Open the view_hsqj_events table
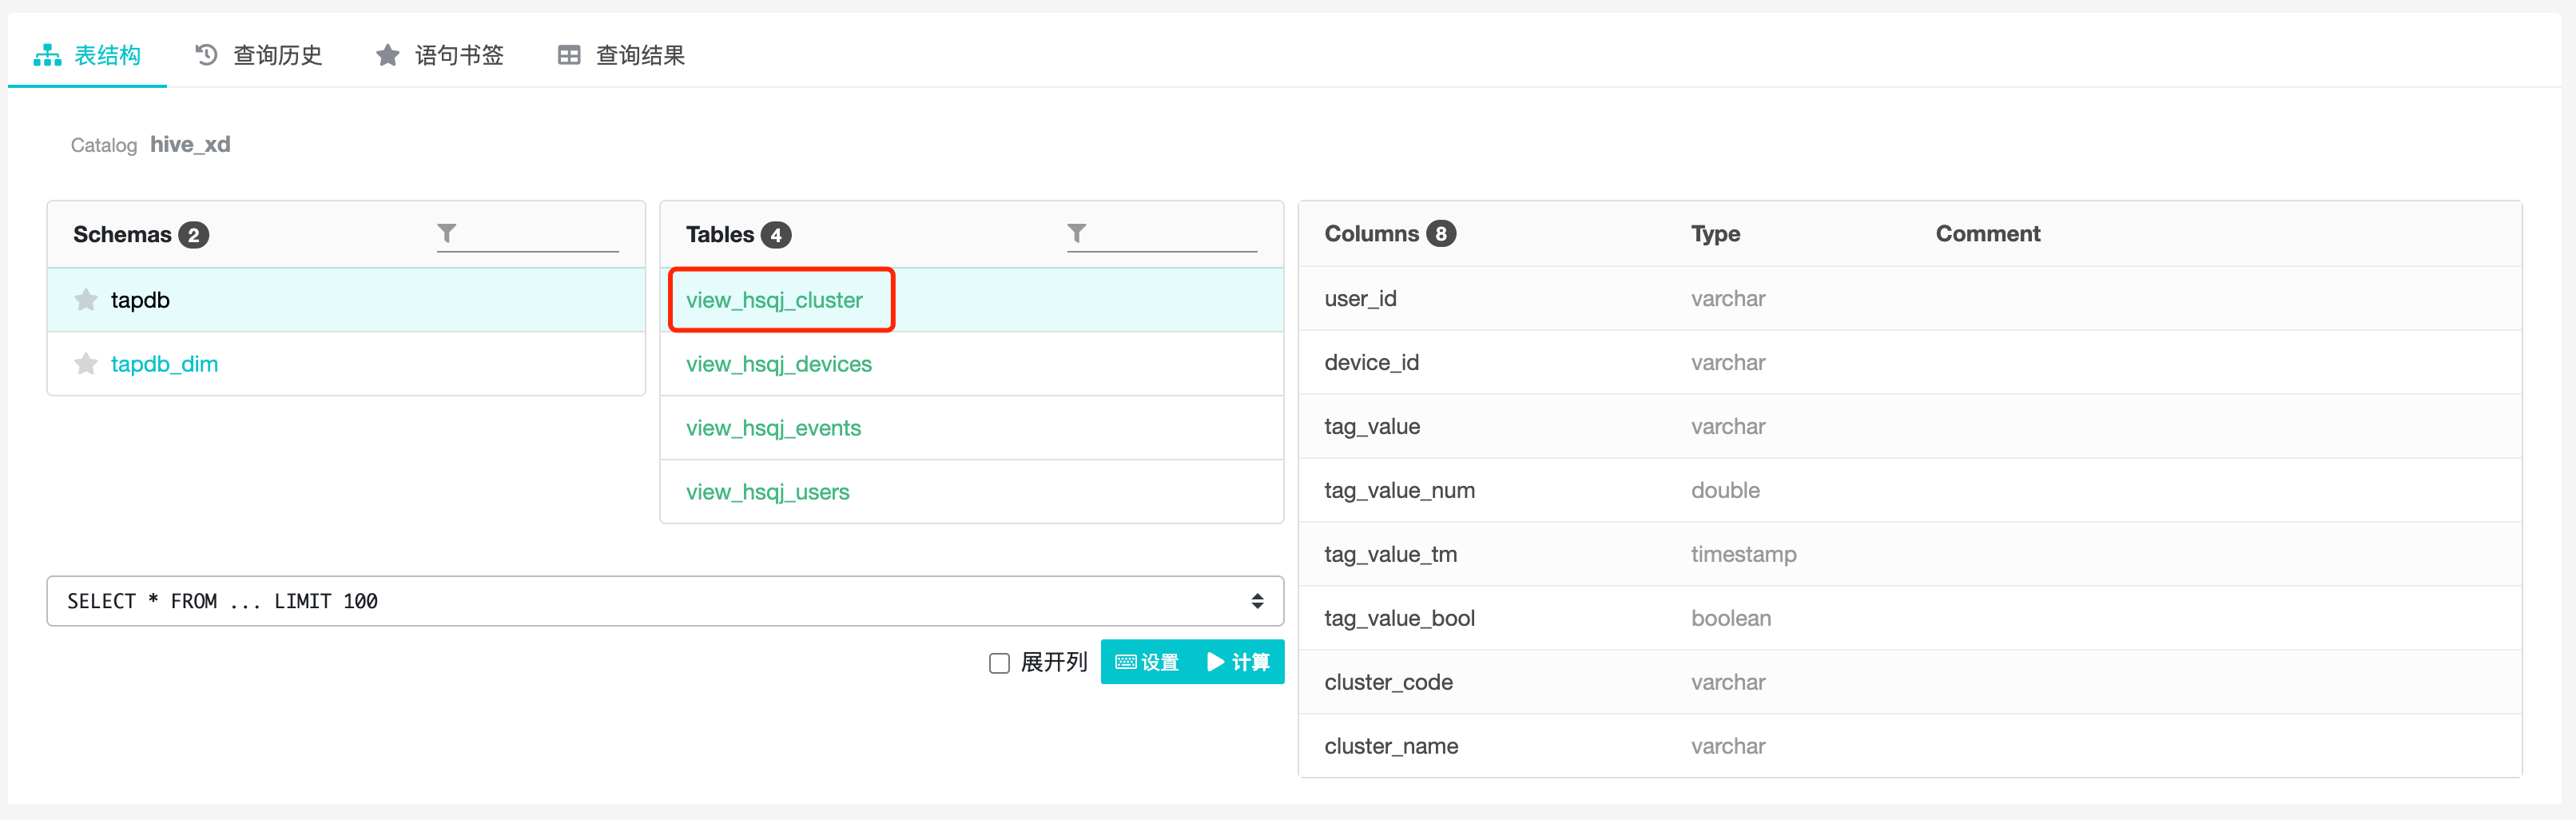Screen dimensions: 2576x820 (x=773, y=428)
